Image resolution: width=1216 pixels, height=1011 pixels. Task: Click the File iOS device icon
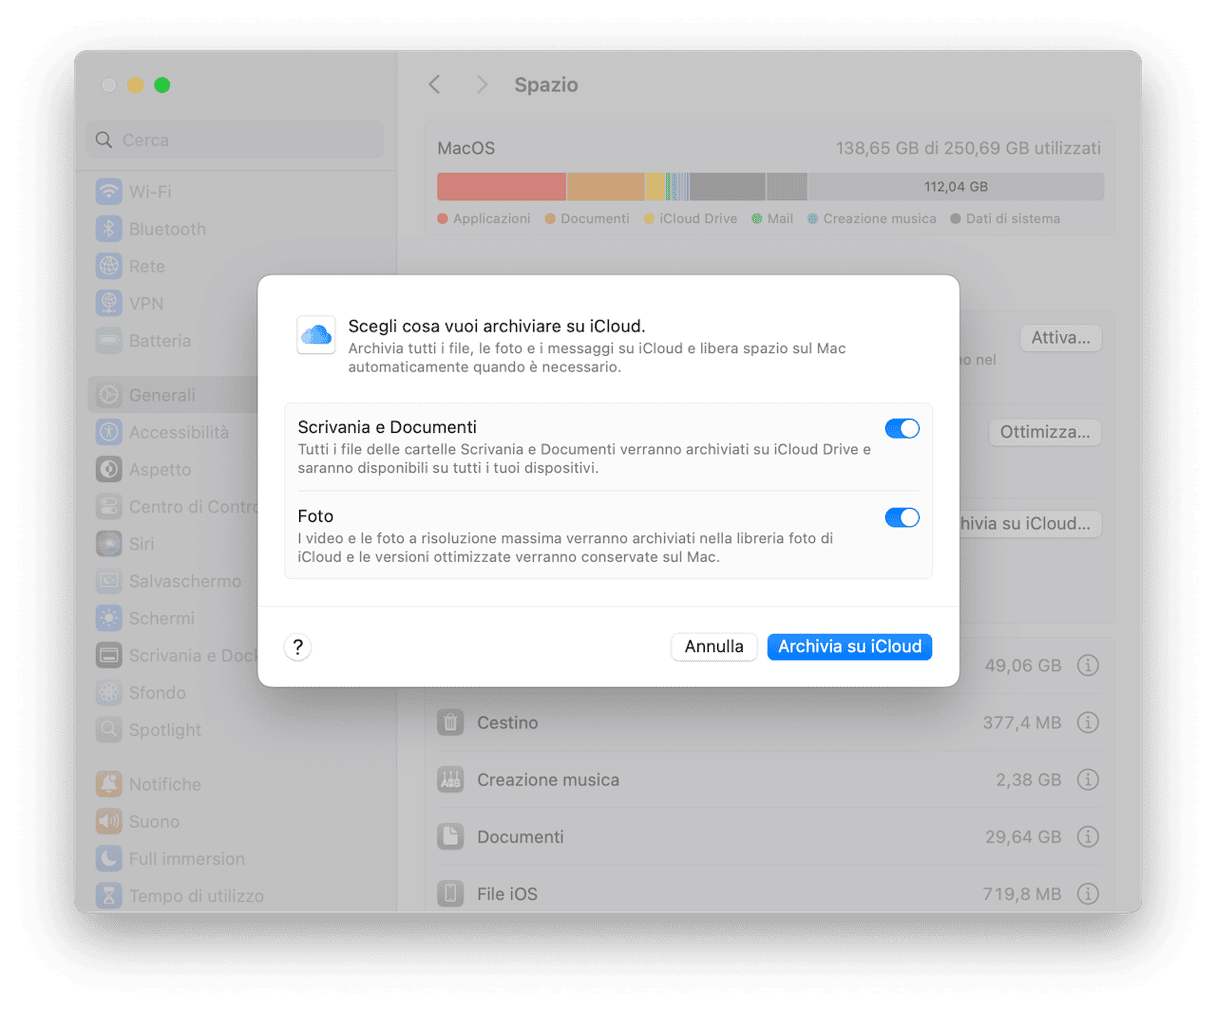(x=451, y=893)
